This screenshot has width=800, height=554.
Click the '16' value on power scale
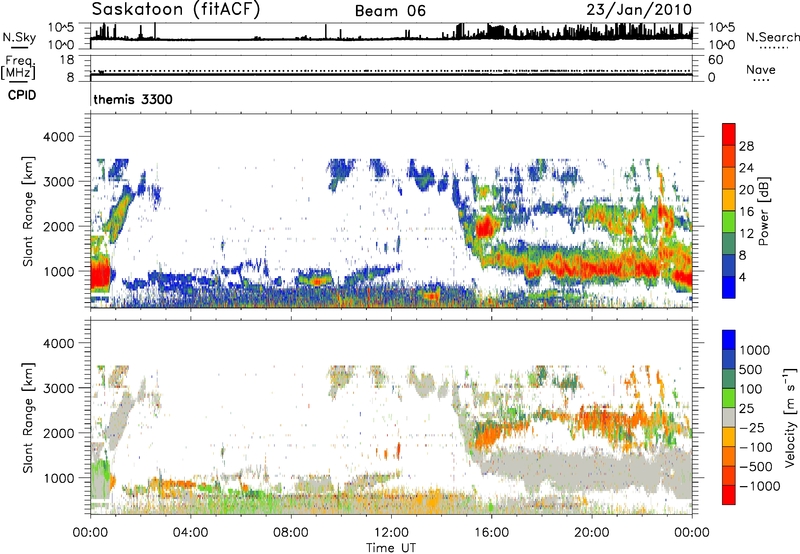coord(746,212)
